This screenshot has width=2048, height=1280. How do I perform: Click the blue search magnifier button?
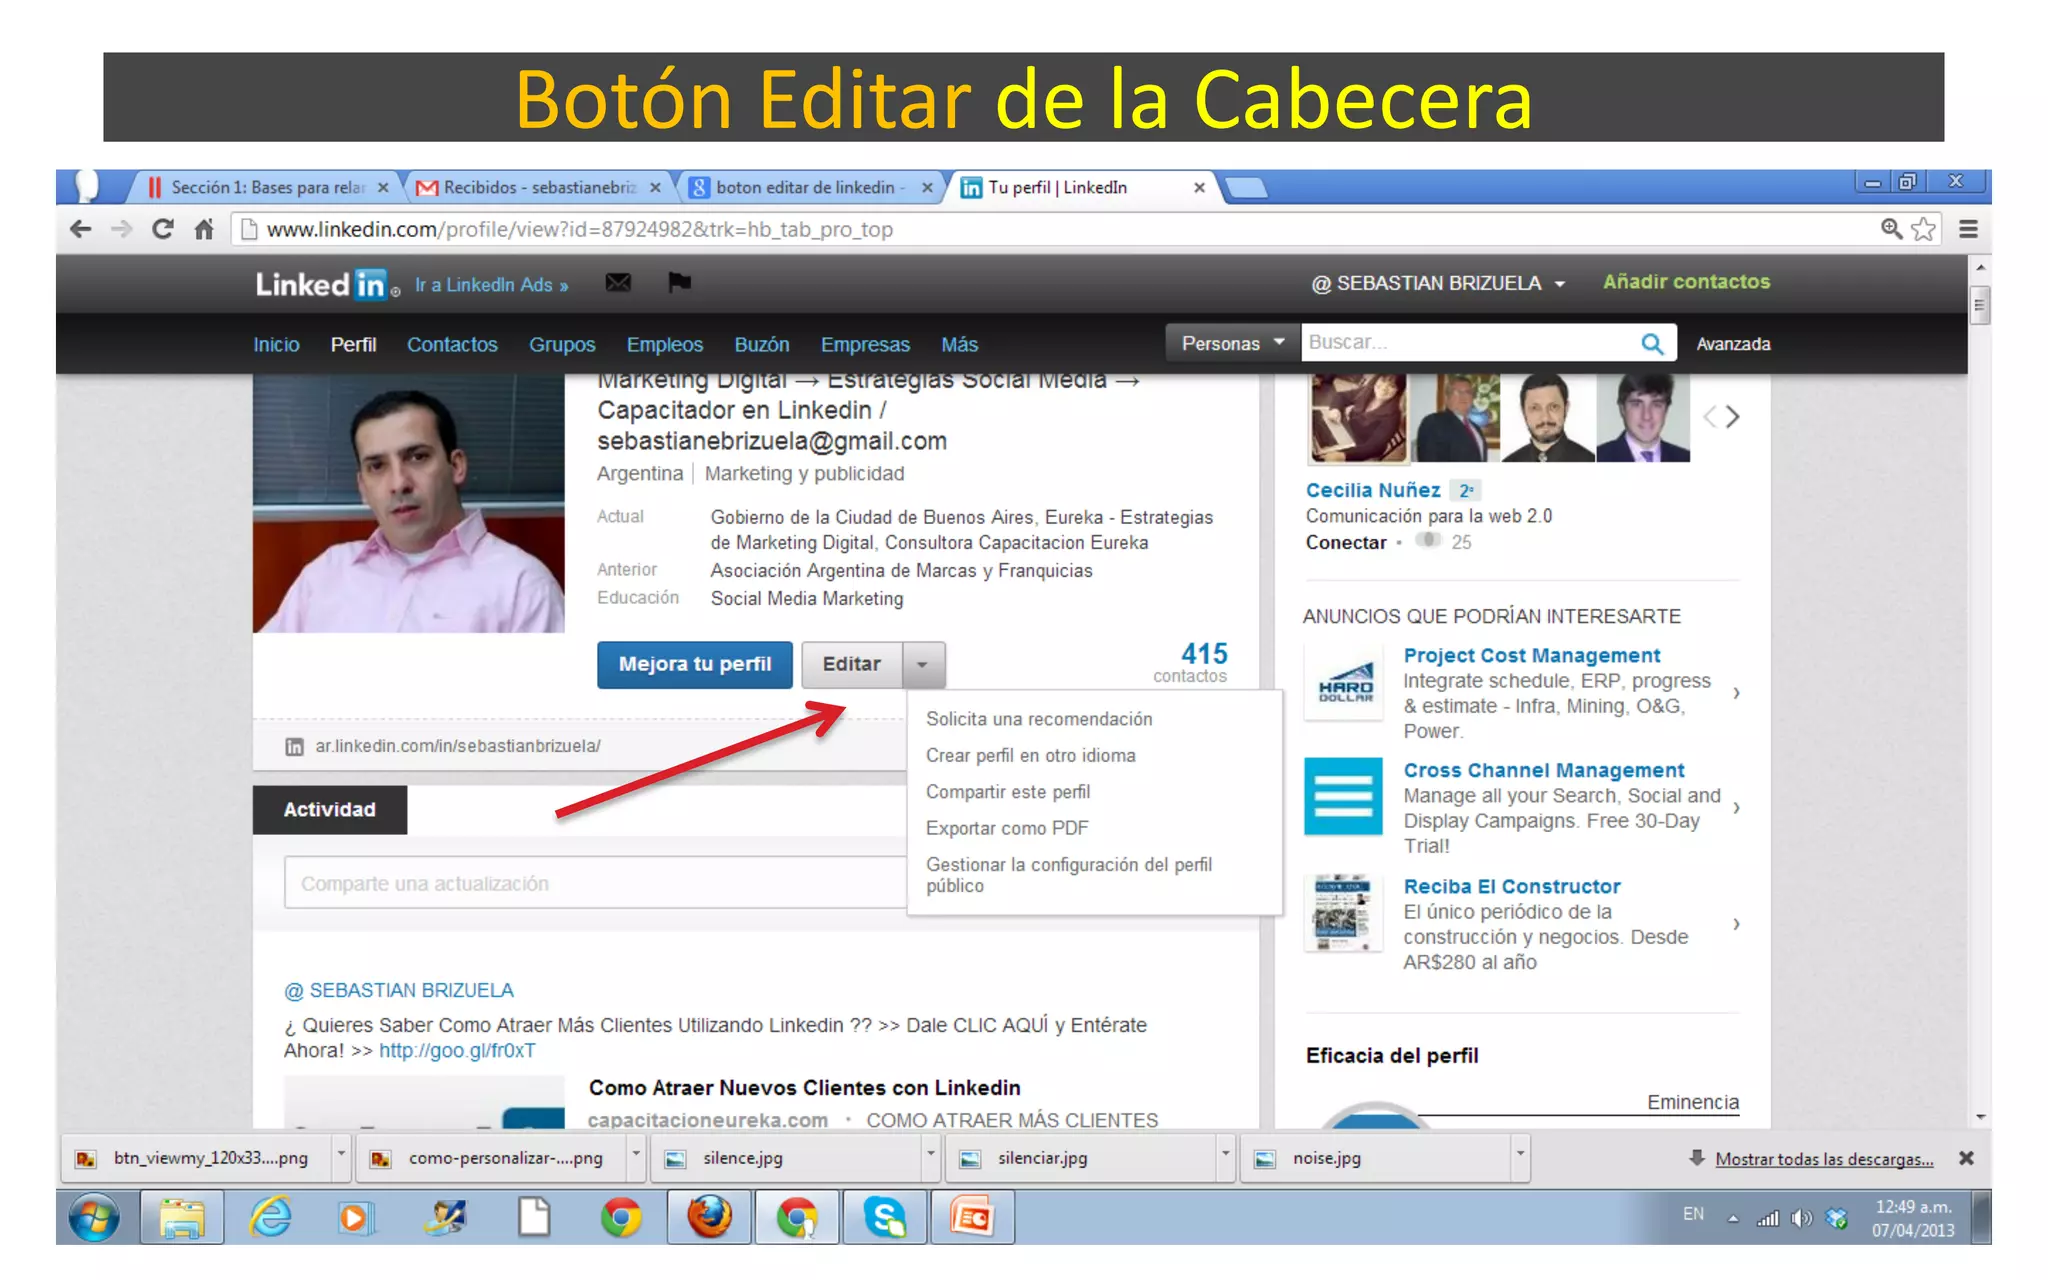tap(1652, 343)
